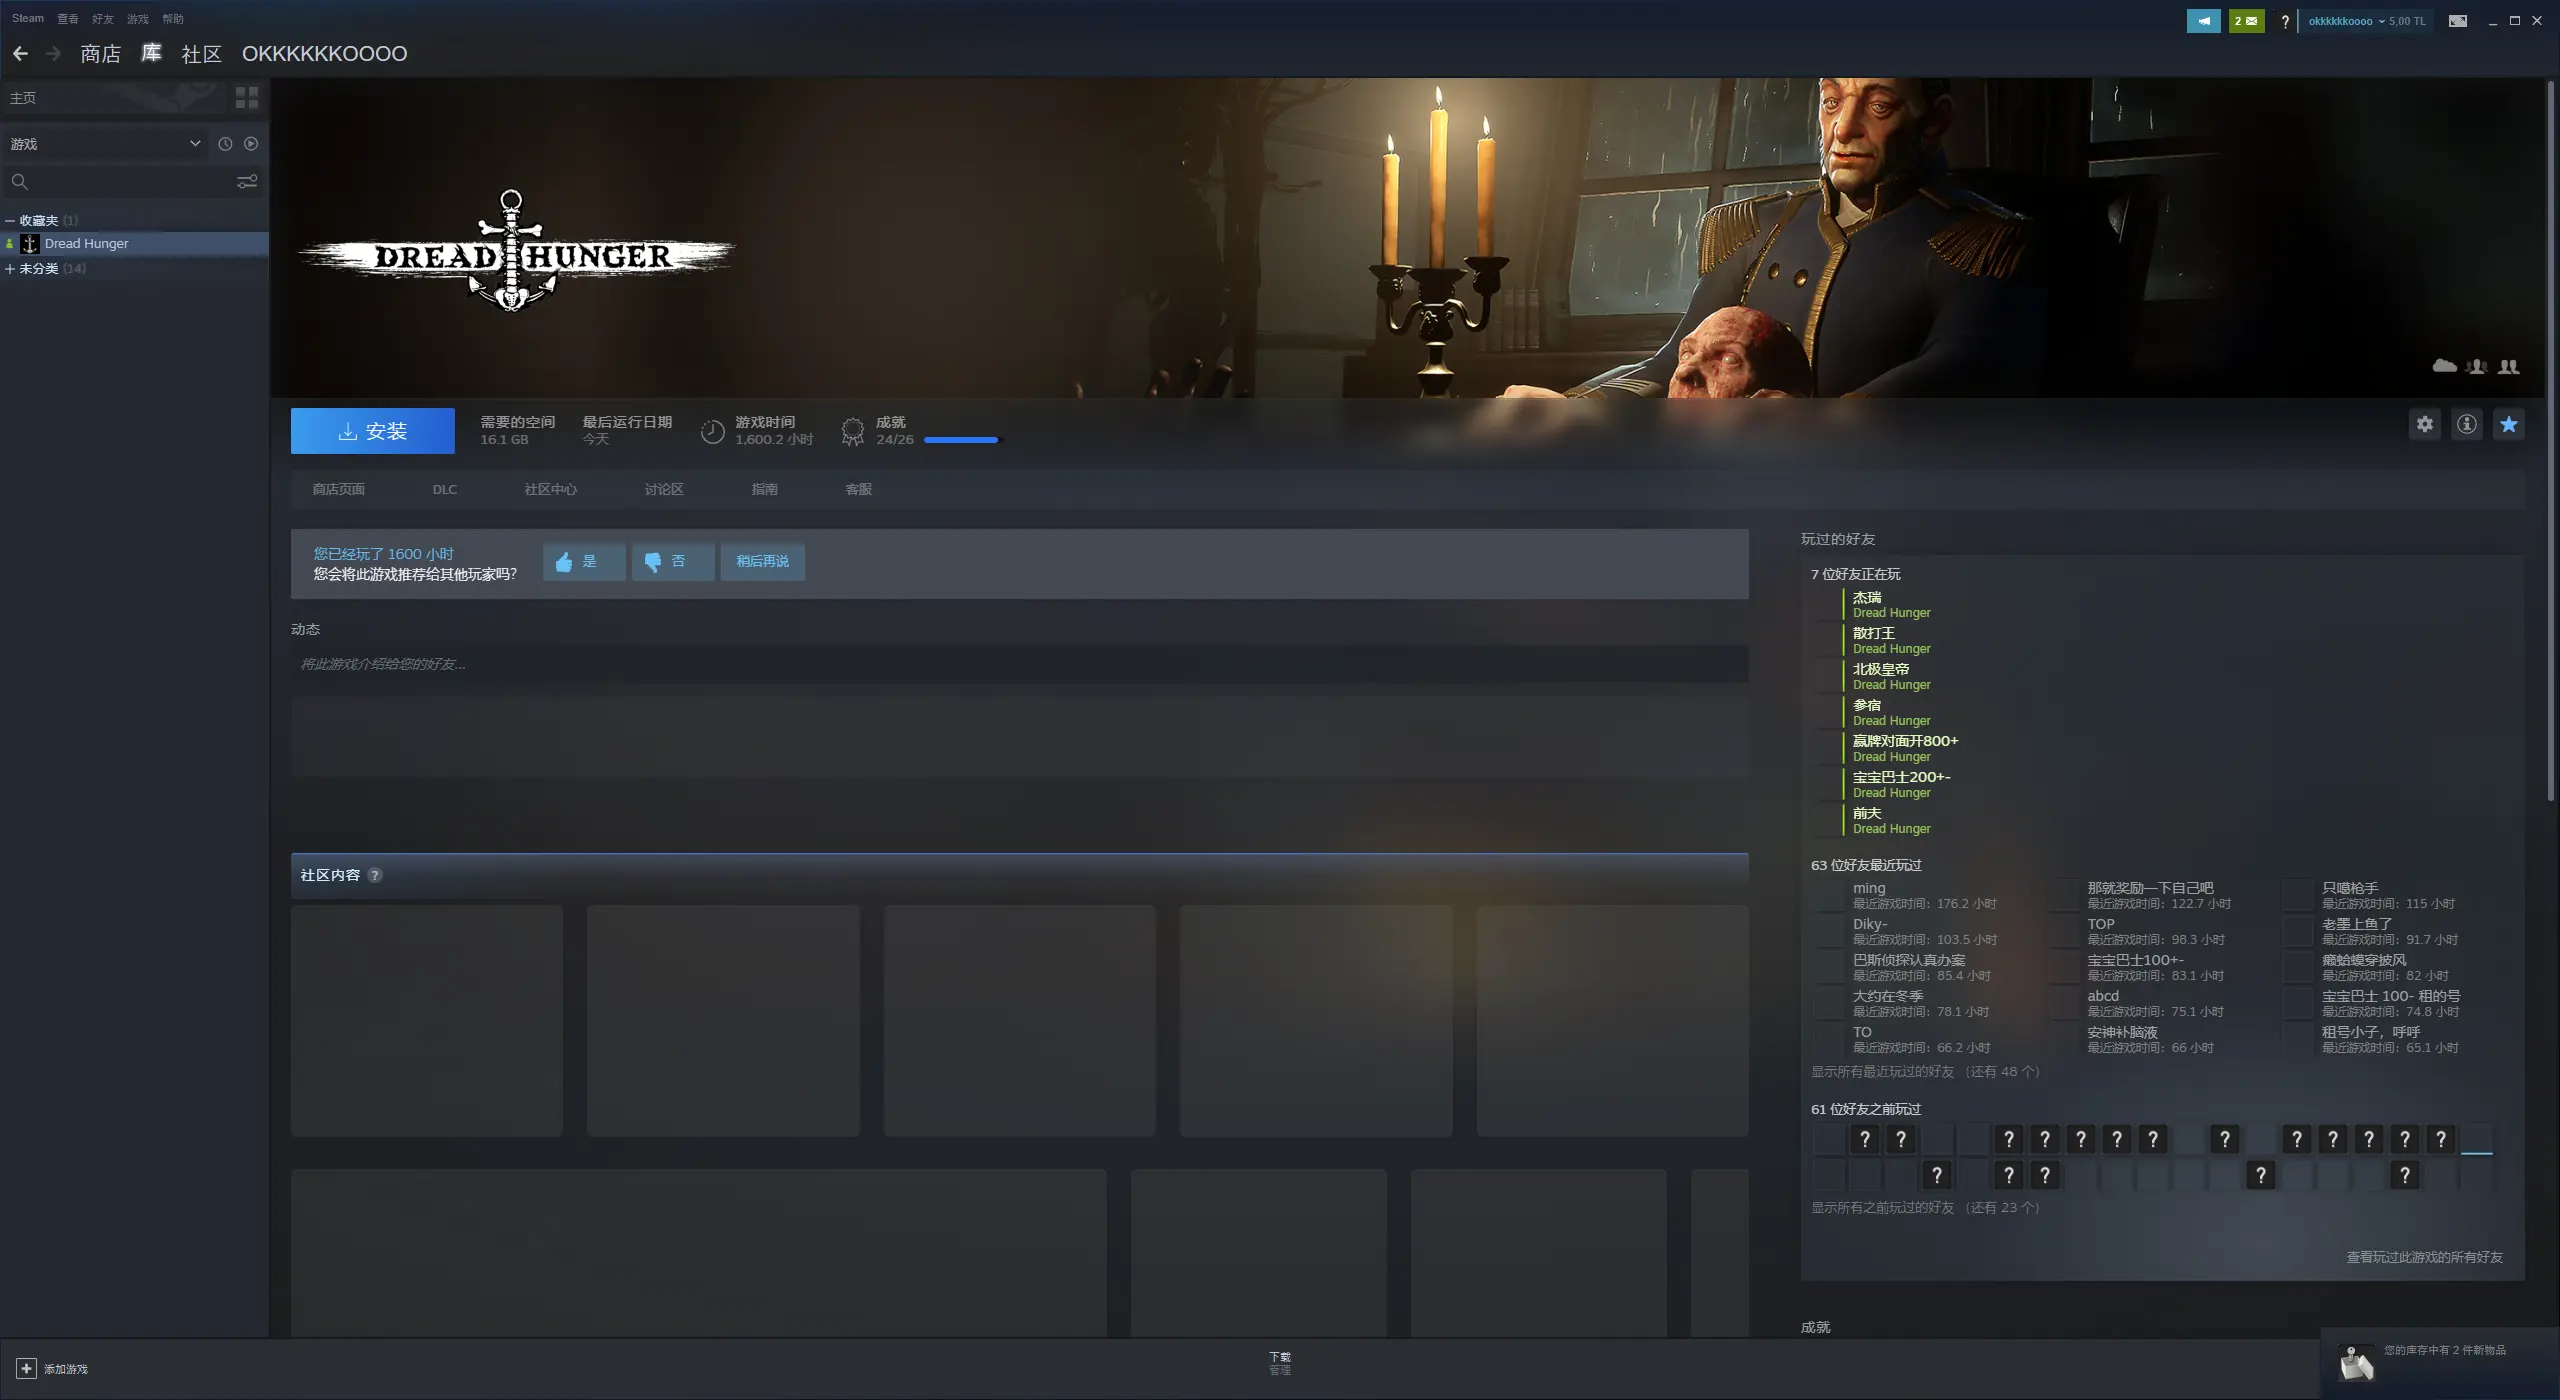Show game info icon

(2467, 424)
